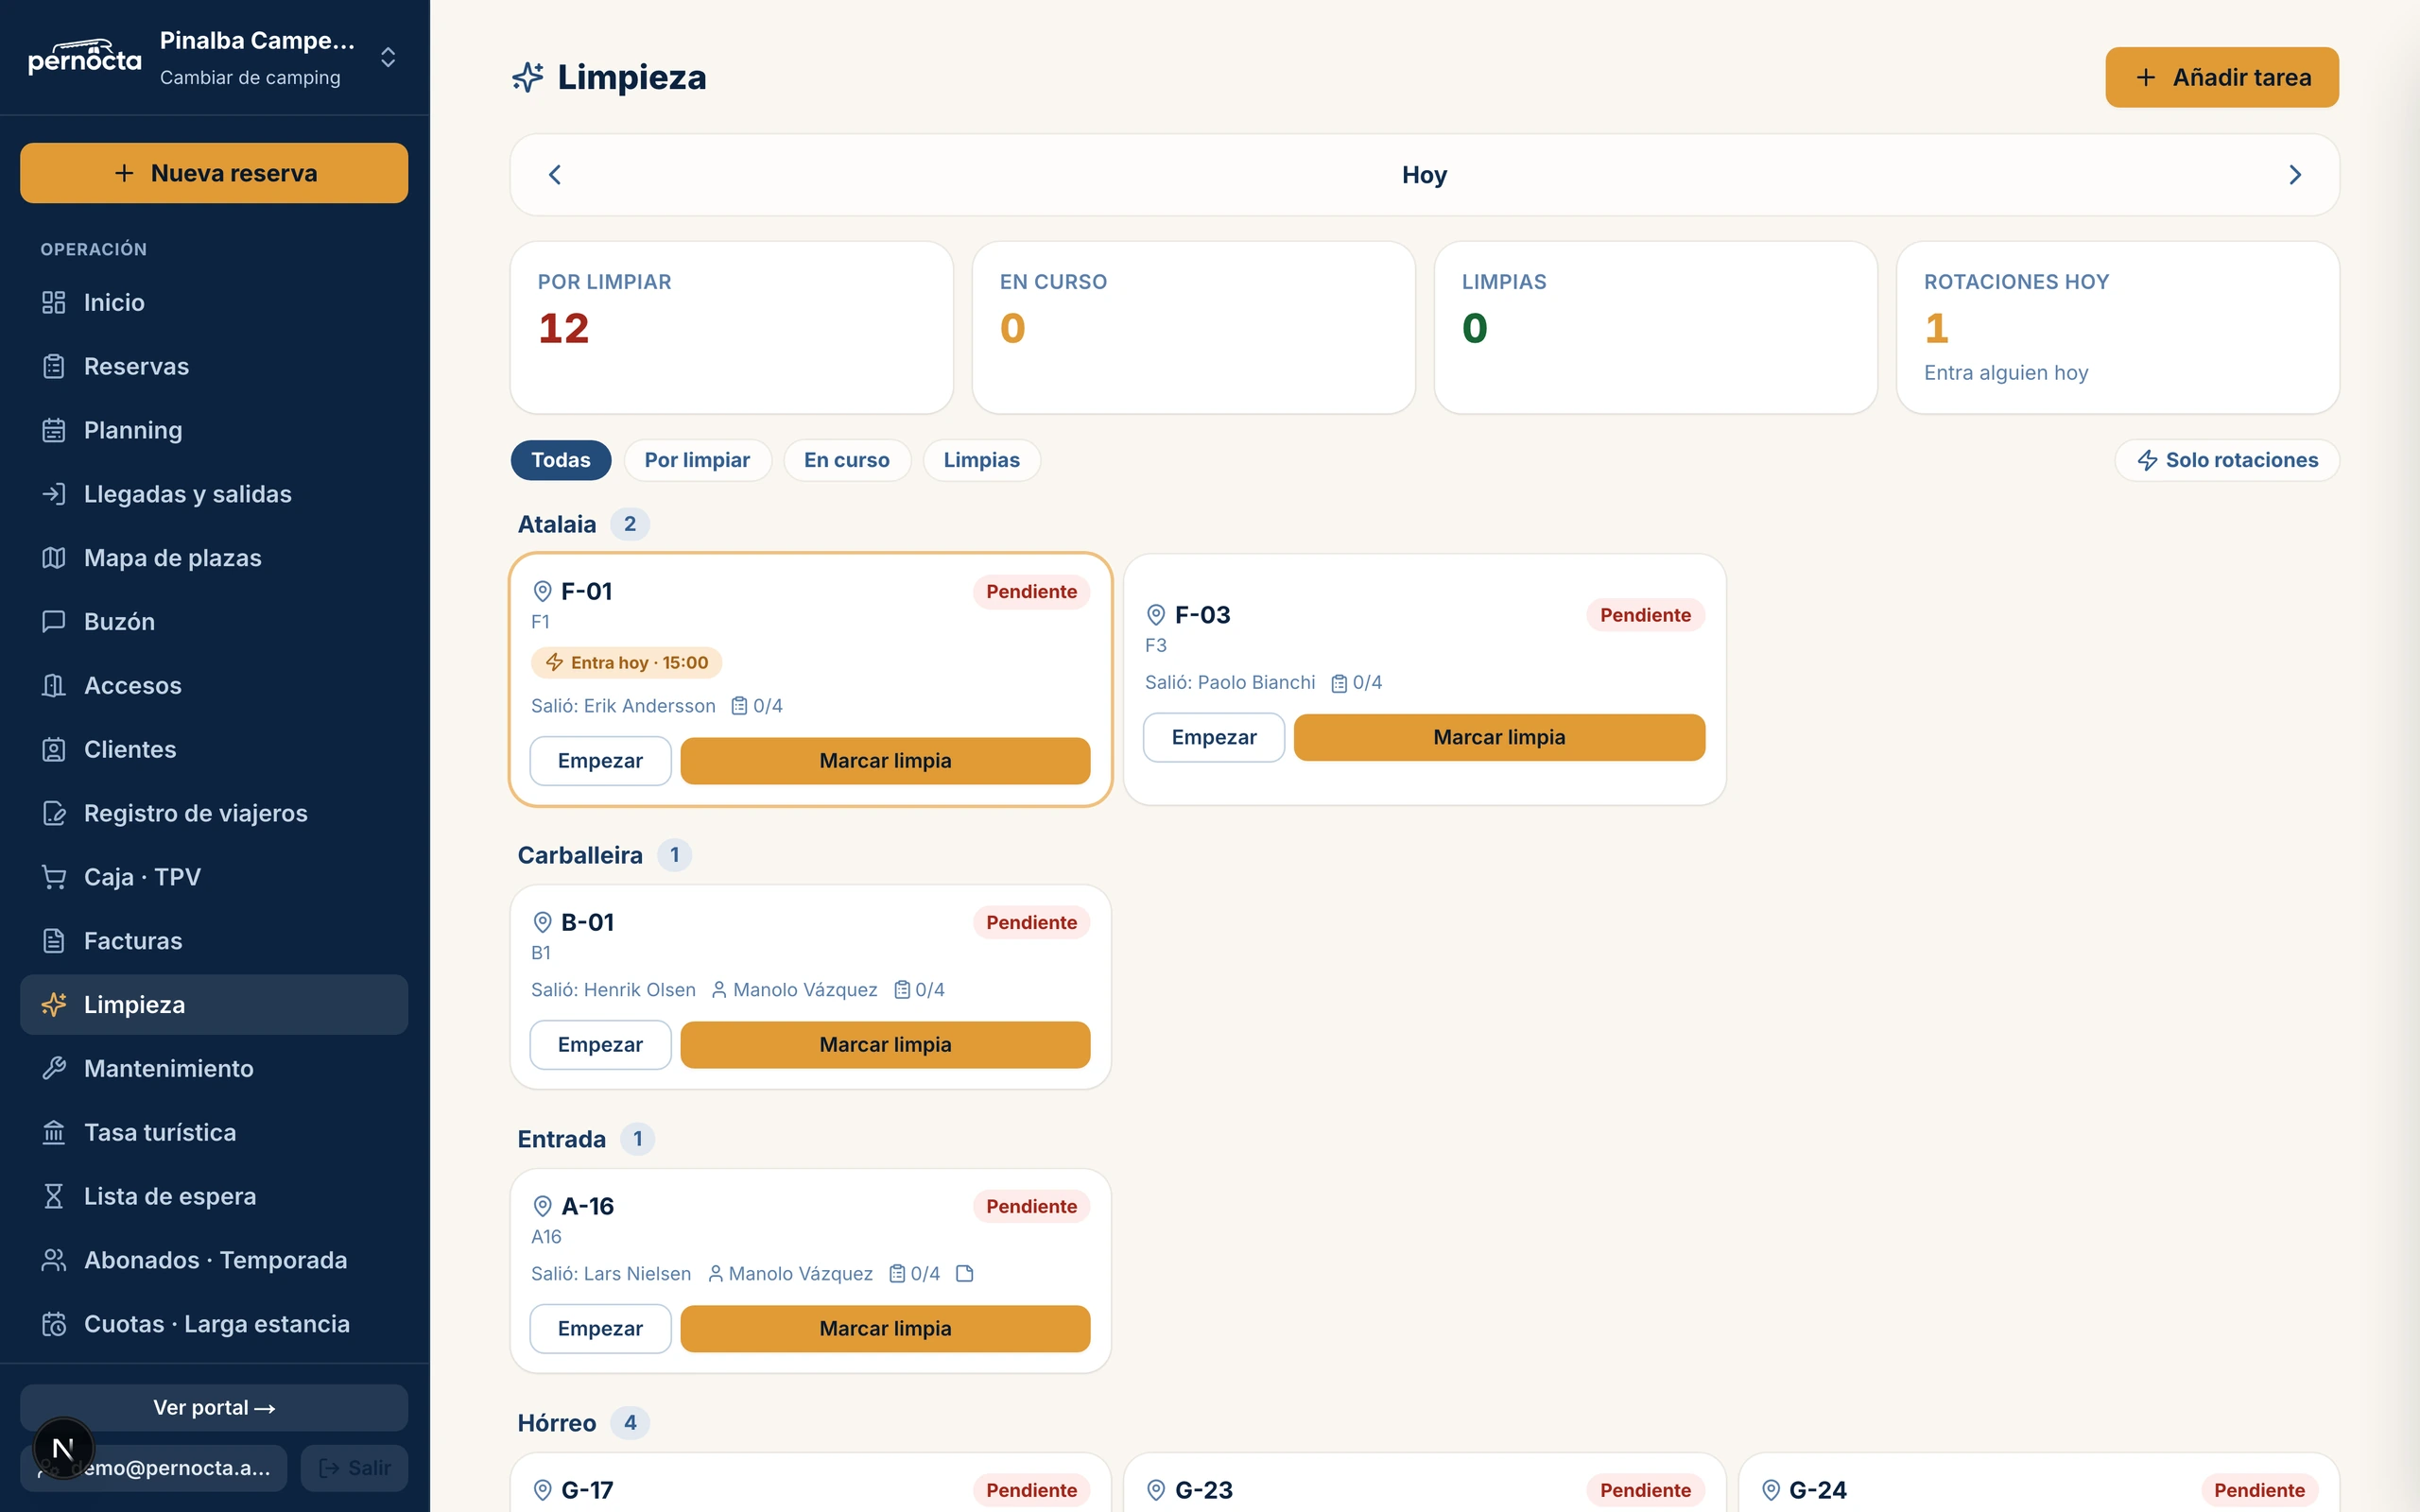Open the Planning page
2420x1512 pixels.
tap(214, 430)
